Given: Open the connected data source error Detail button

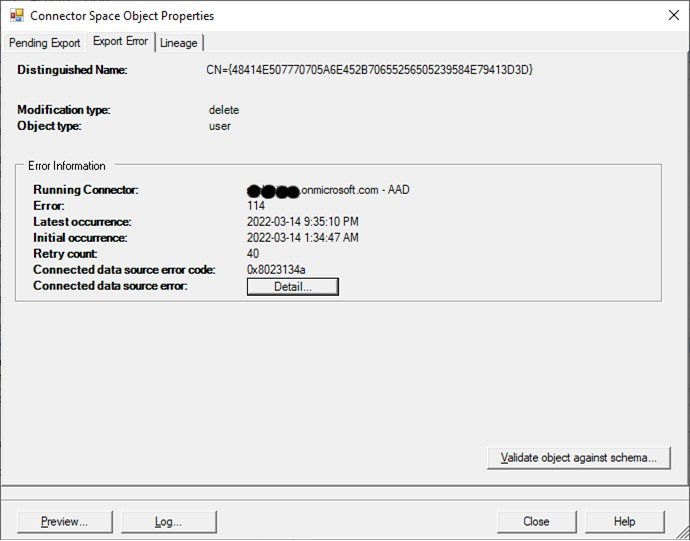Looking at the screenshot, I should (293, 287).
